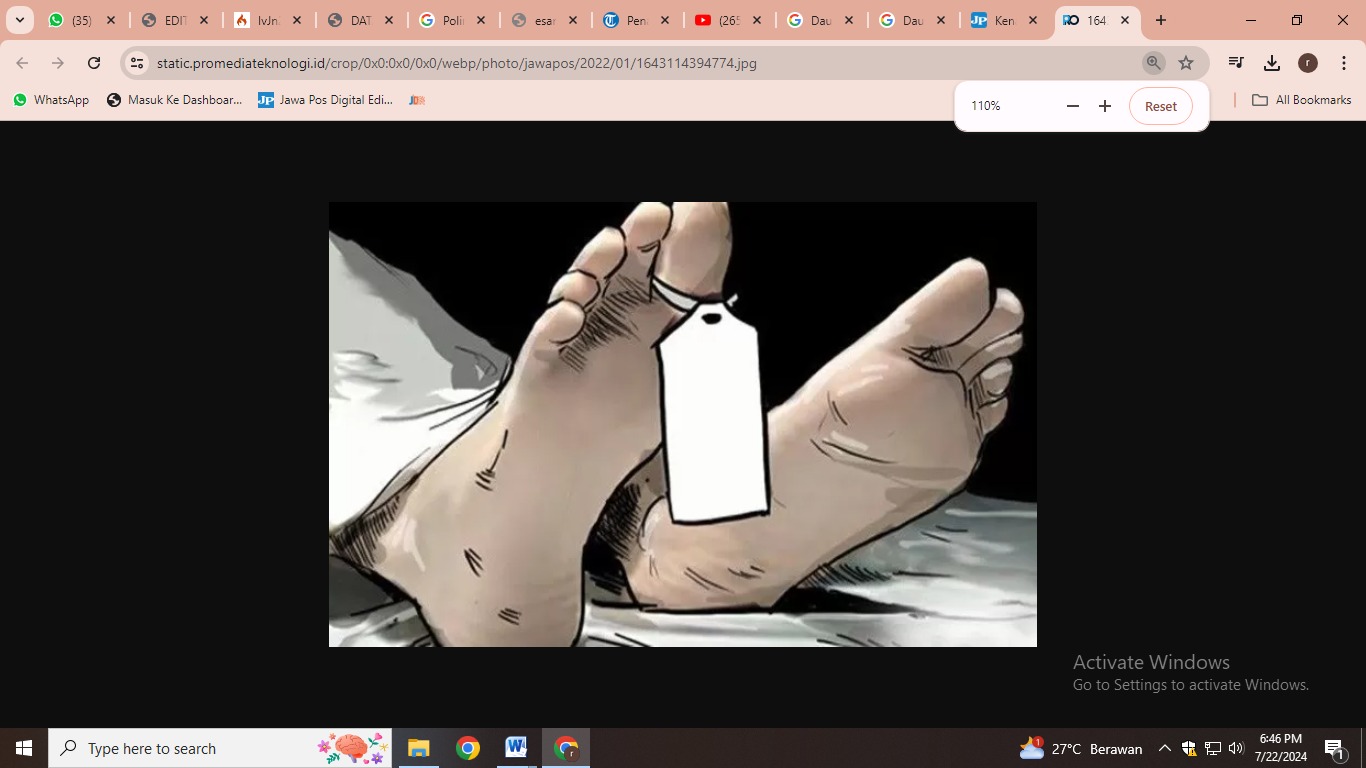The height and width of the screenshot is (768, 1366).
Task: Click the zoom magnifier icon in the address bar
Action: [1153, 62]
